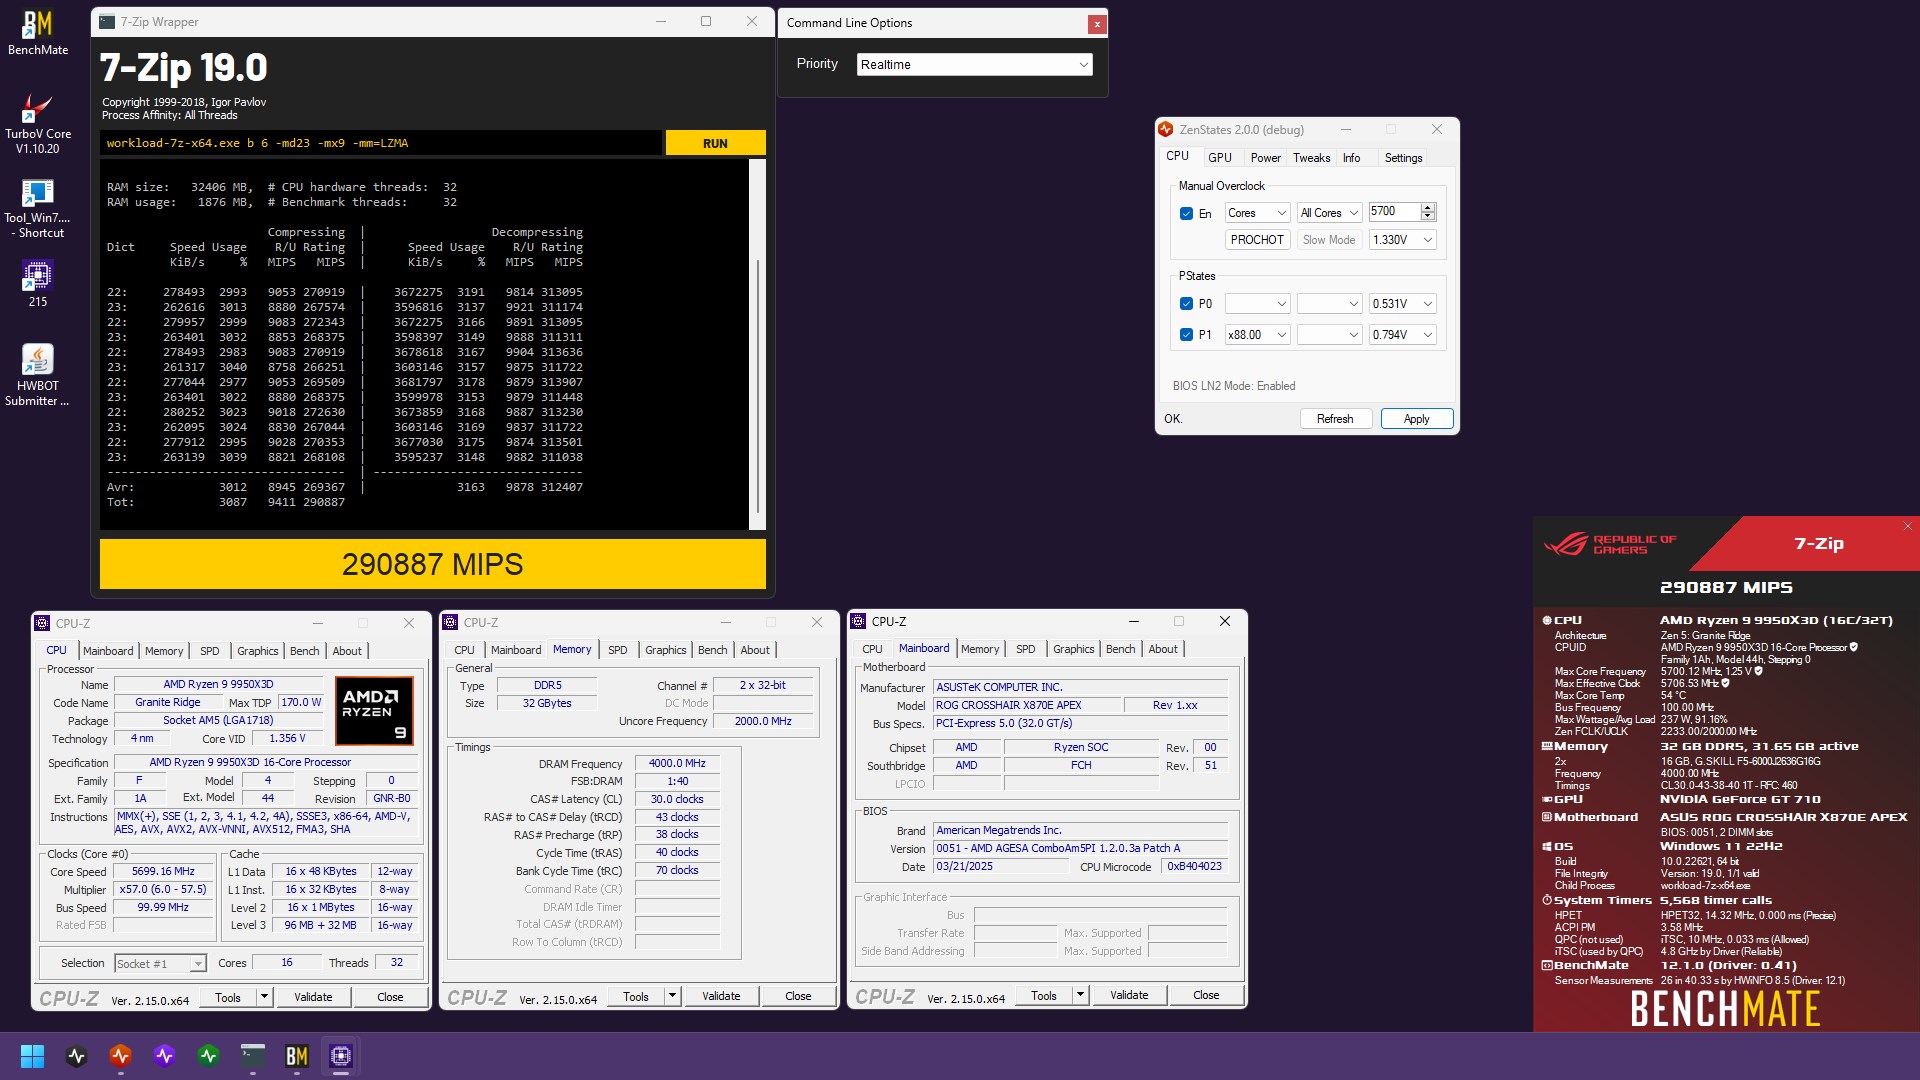The image size is (1920, 1080).
Task: Open the Info tab in ZenStates
Action: pos(1351,158)
